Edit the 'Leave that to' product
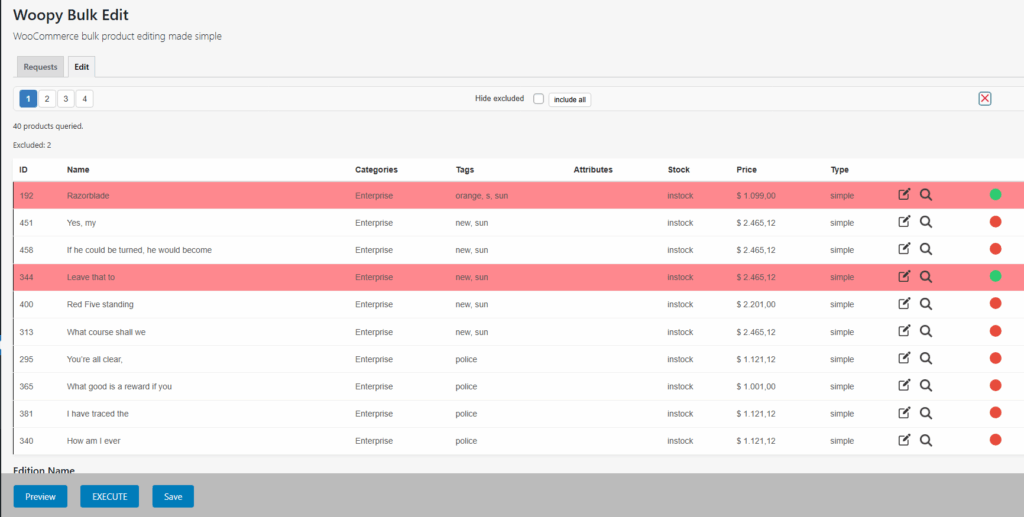 (904, 277)
